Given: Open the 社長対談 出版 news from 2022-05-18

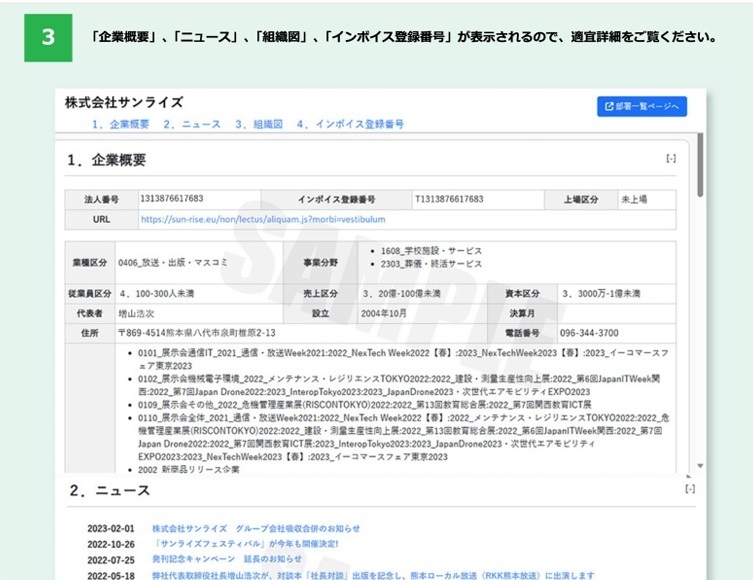Looking at the screenshot, I should 372,575.
